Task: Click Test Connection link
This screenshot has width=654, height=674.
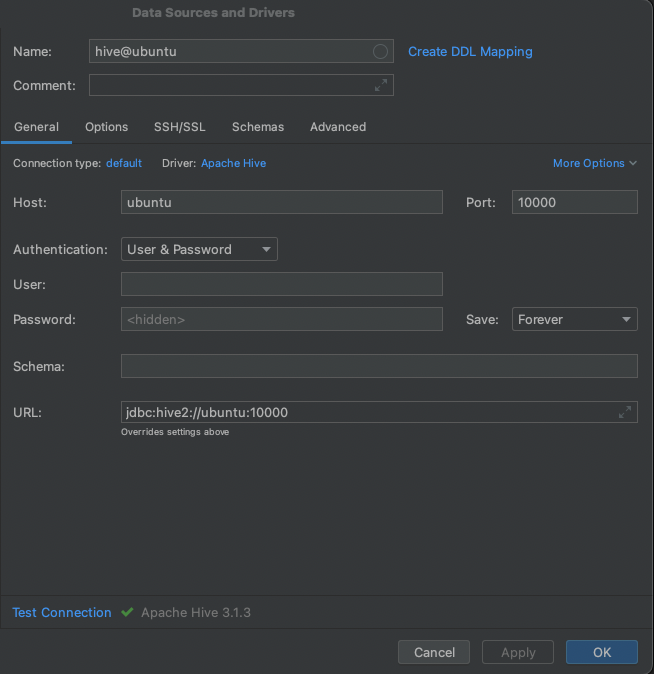Action: (x=62, y=613)
